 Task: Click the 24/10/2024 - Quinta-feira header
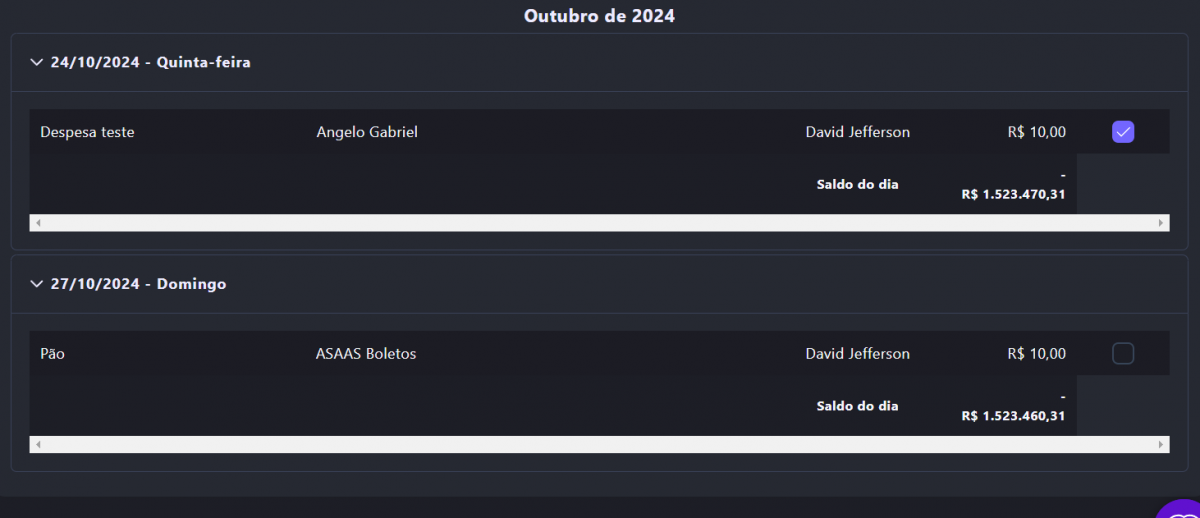click(150, 63)
